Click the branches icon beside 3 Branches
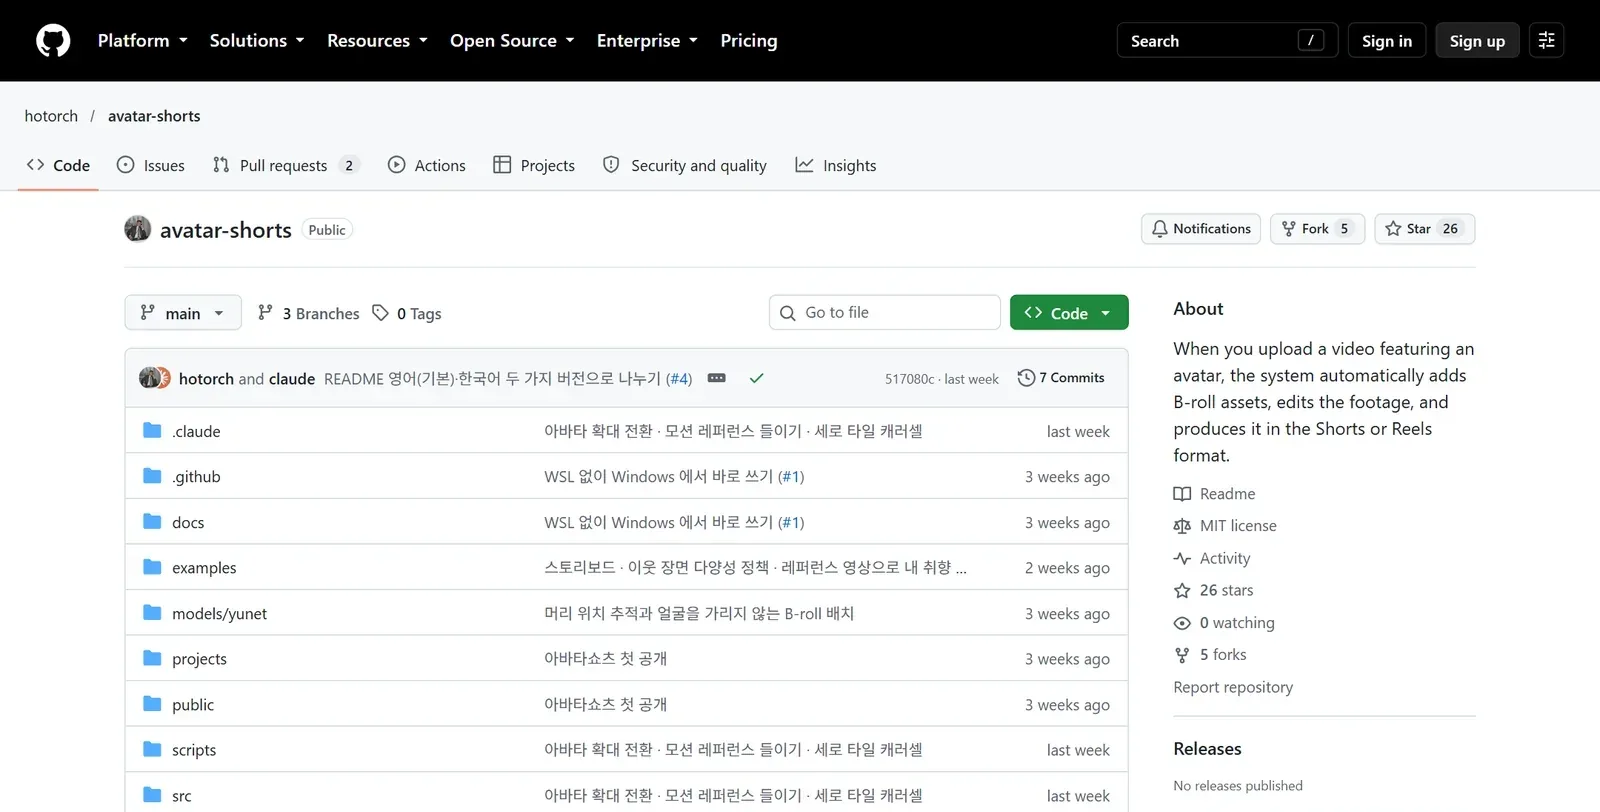Screen dimensions: 1600x812 coord(265,313)
